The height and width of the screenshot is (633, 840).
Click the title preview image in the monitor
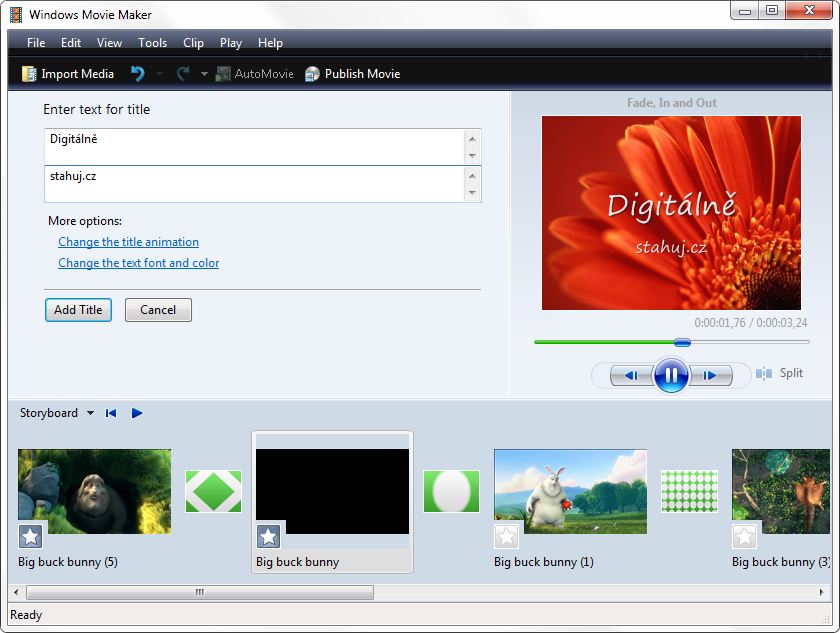[671, 213]
